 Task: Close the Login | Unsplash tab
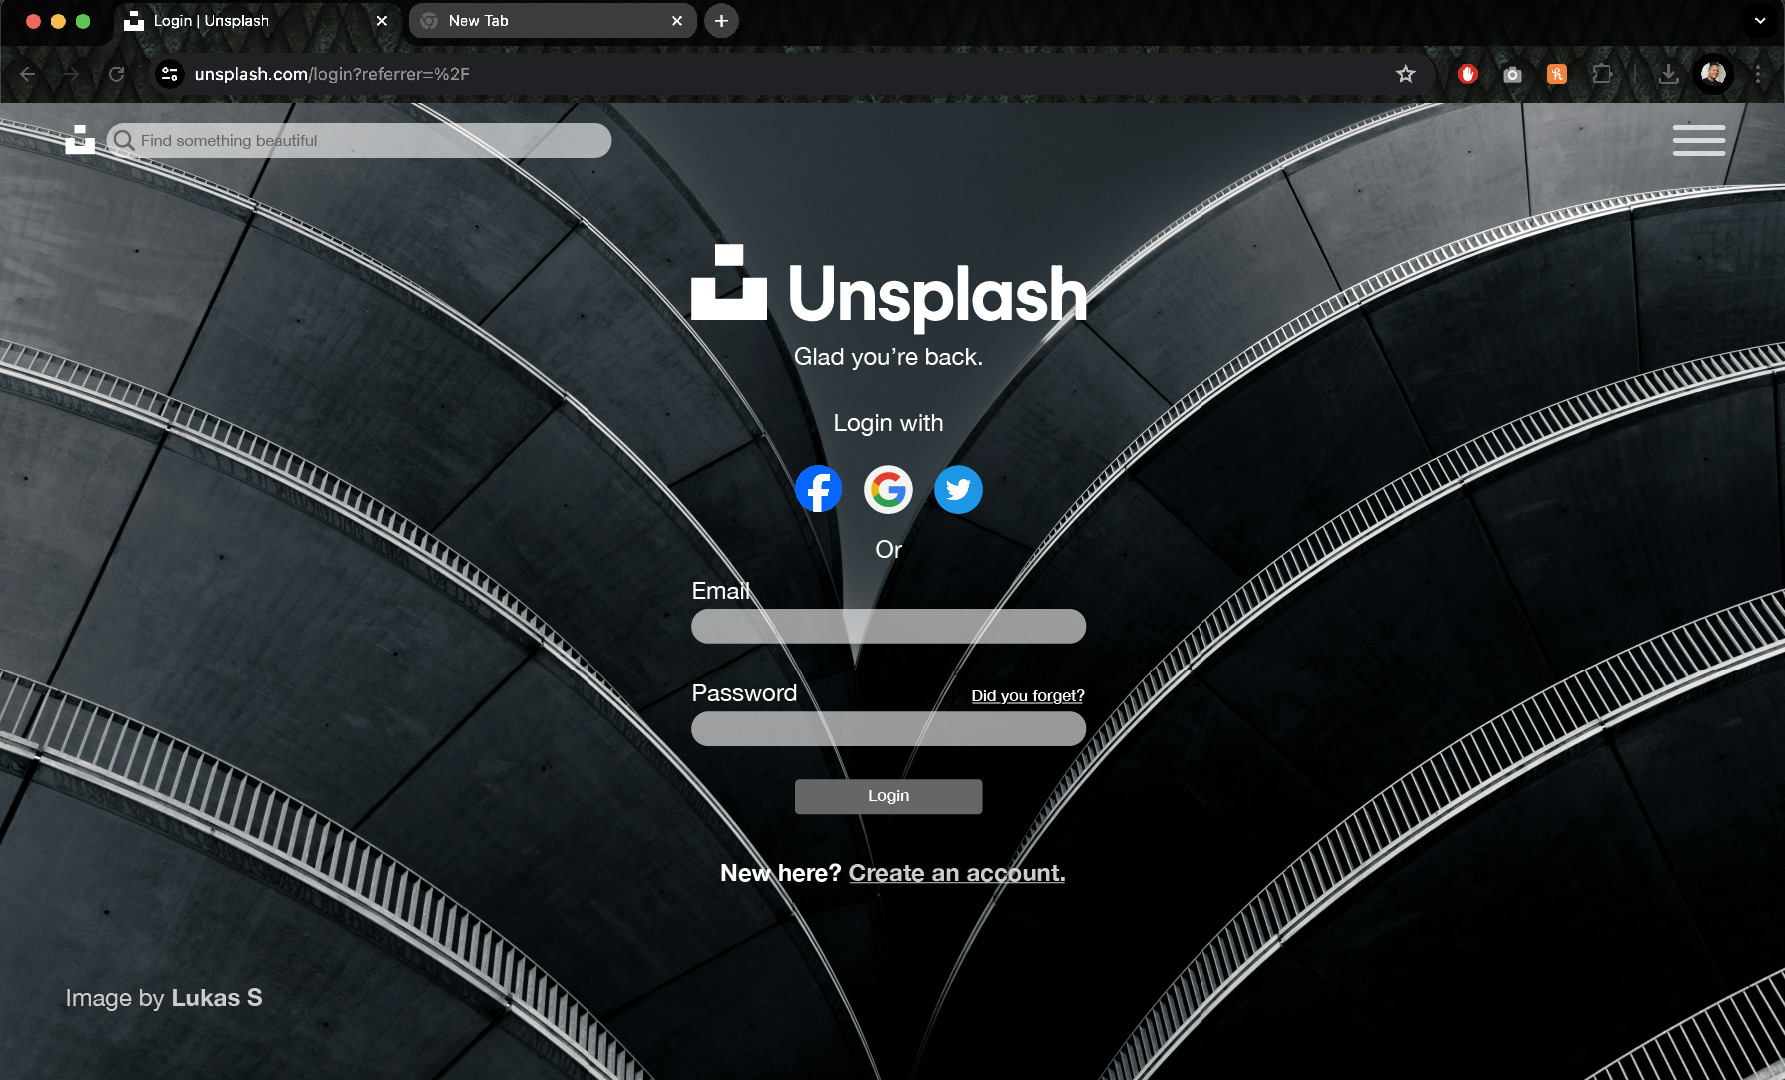(x=381, y=20)
